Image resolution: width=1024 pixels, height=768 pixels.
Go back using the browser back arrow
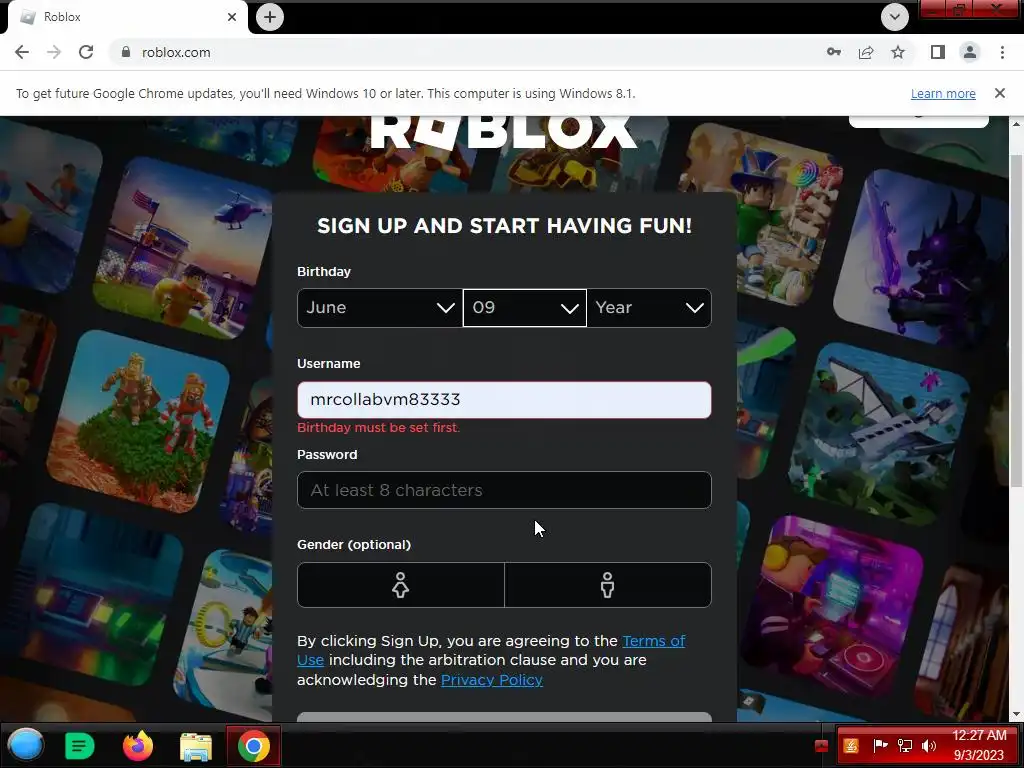click(22, 52)
